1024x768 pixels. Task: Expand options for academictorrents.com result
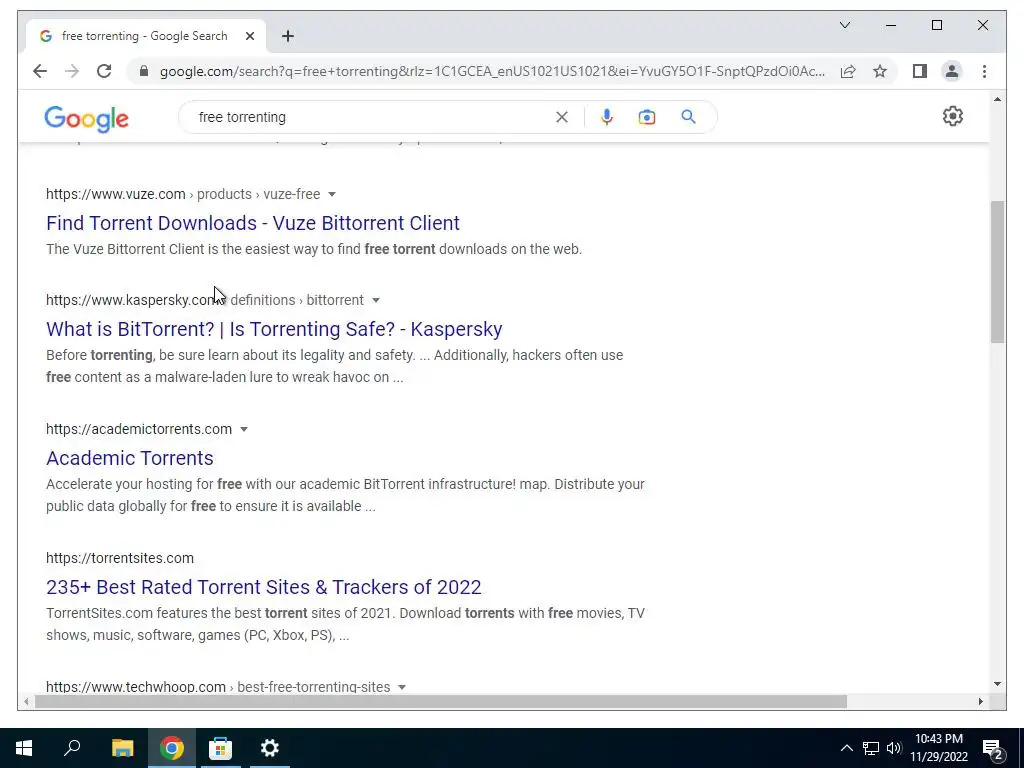point(244,430)
